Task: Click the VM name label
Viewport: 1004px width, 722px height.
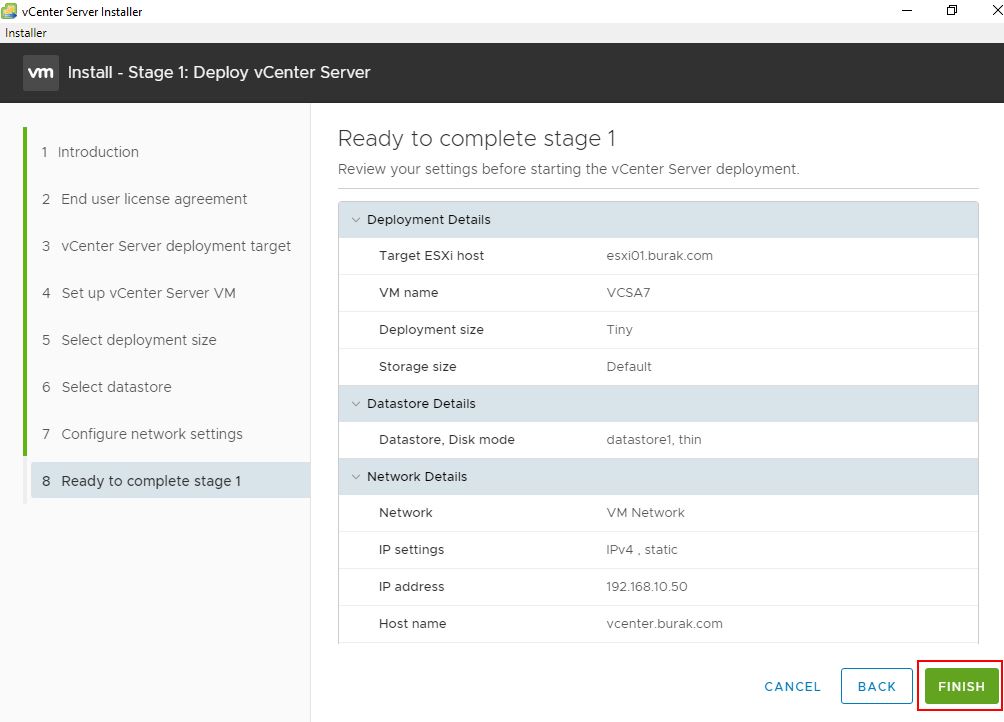Action: tap(409, 293)
